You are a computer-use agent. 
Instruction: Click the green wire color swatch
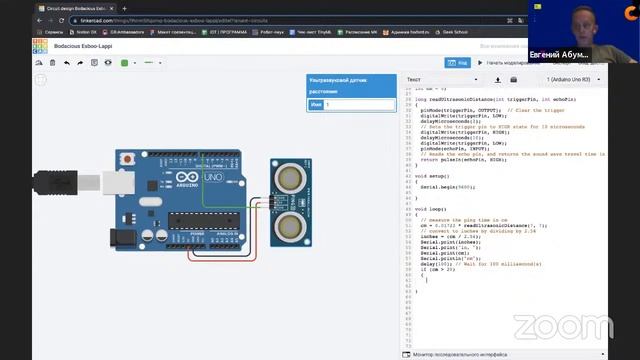(124, 63)
